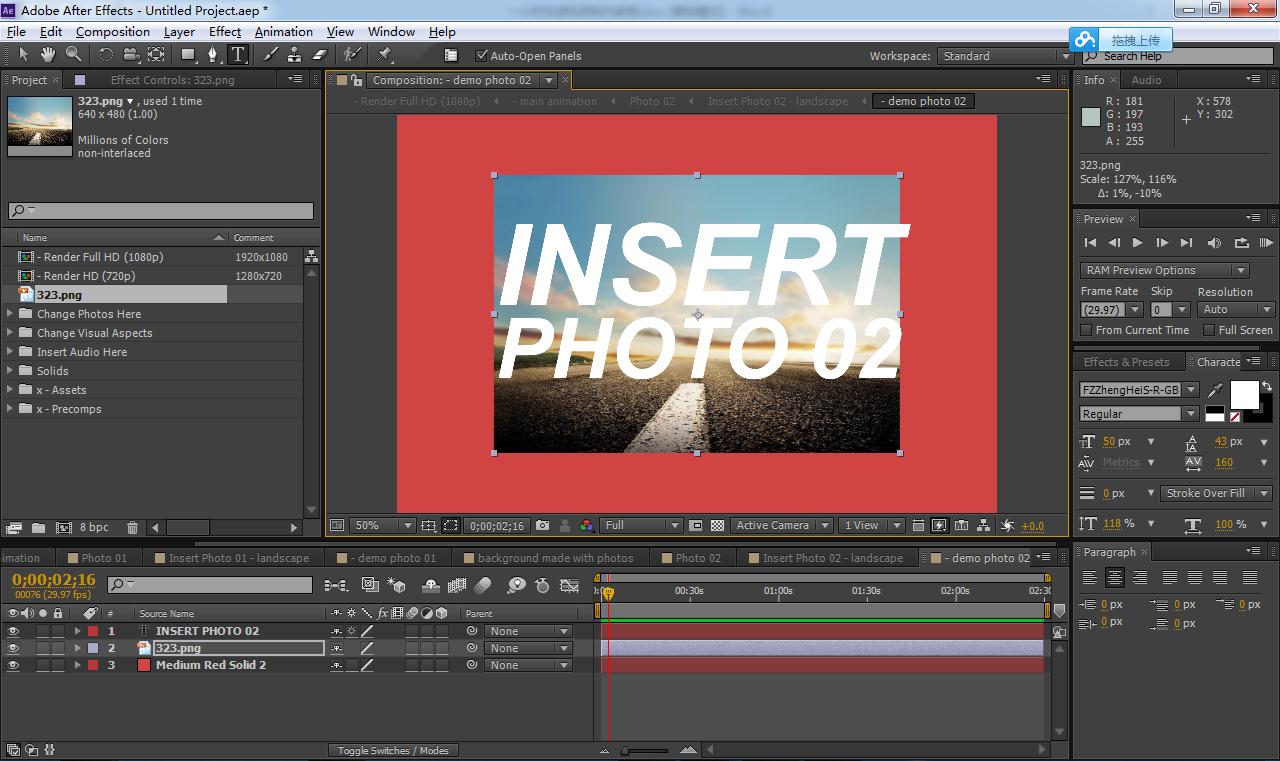The image size is (1280, 761).
Task: Open the Composition menu
Action: 112,31
